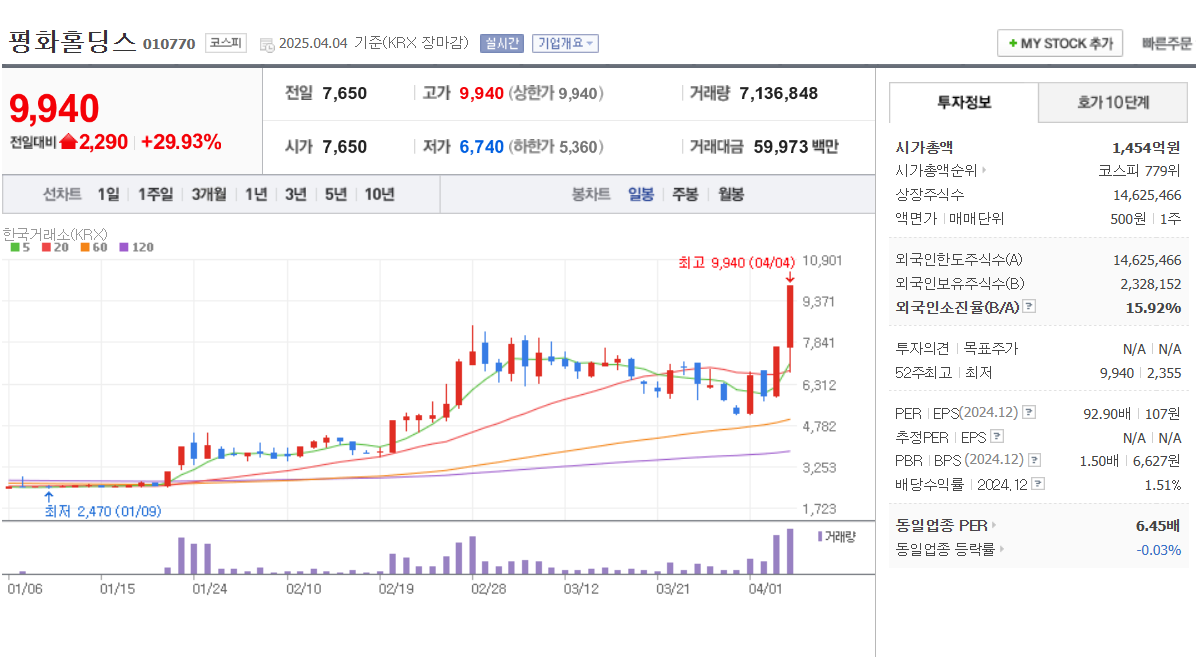Open help icon next to 배당수익률 2024.12
This screenshot has width=1196, height=657.
(1037, 484)
